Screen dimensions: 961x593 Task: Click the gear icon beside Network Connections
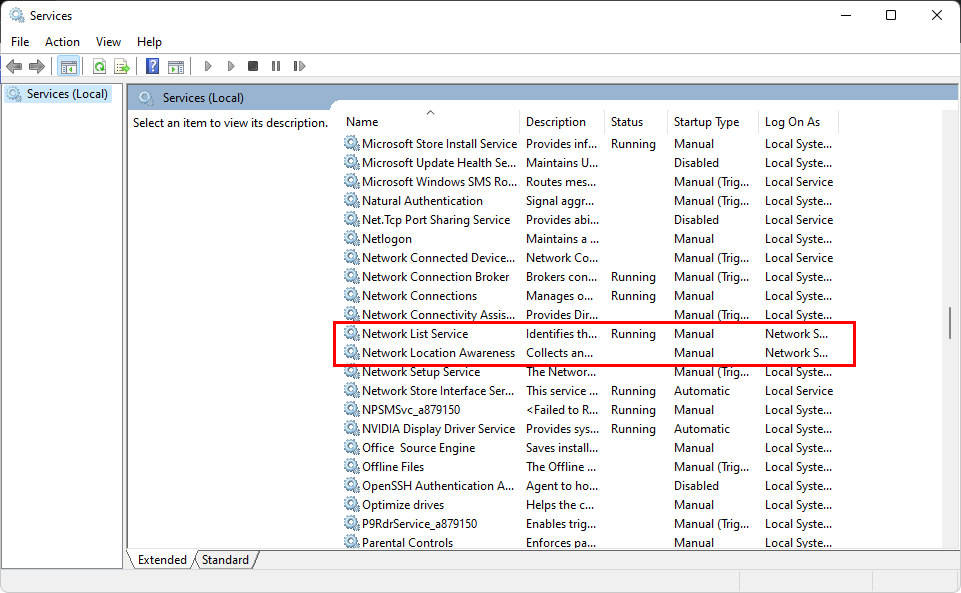351,295
